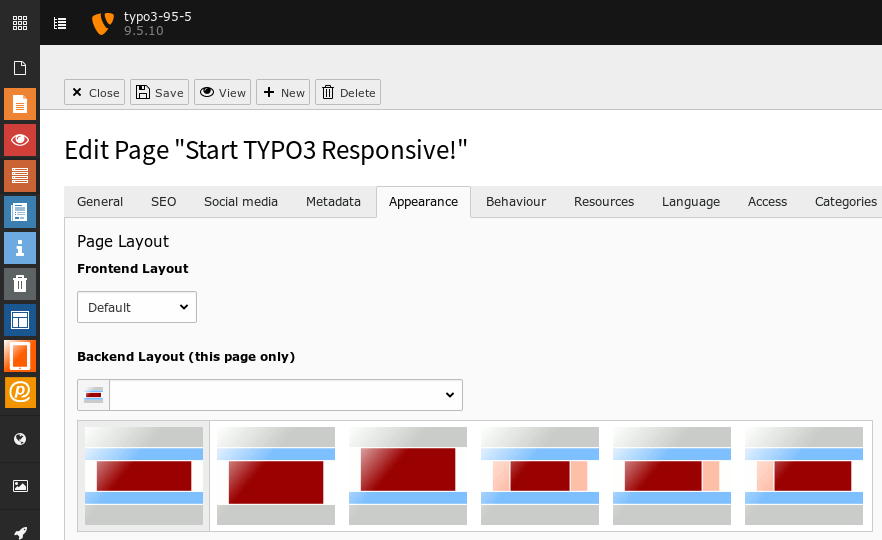
Task: Open the Template module icon
Action: point(19,320)
